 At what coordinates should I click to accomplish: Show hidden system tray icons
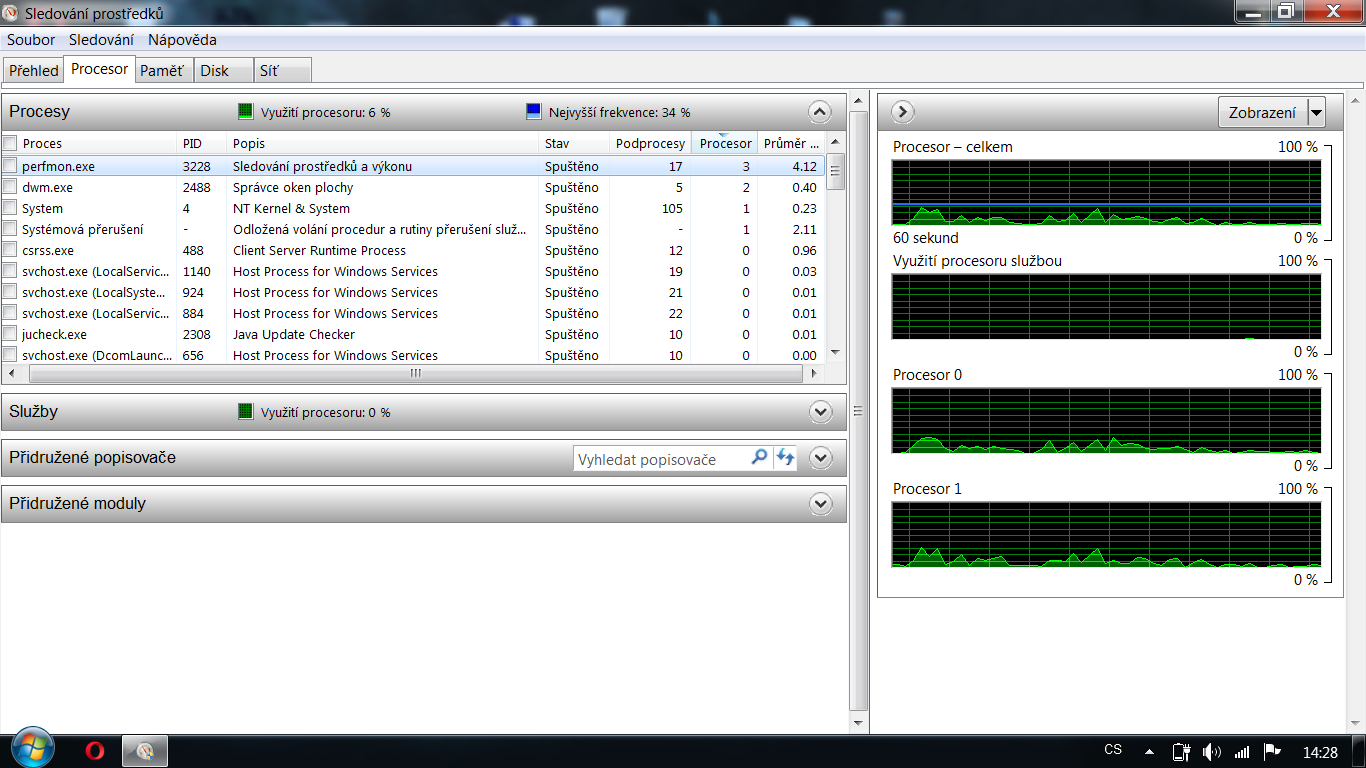click(1150, 751)
